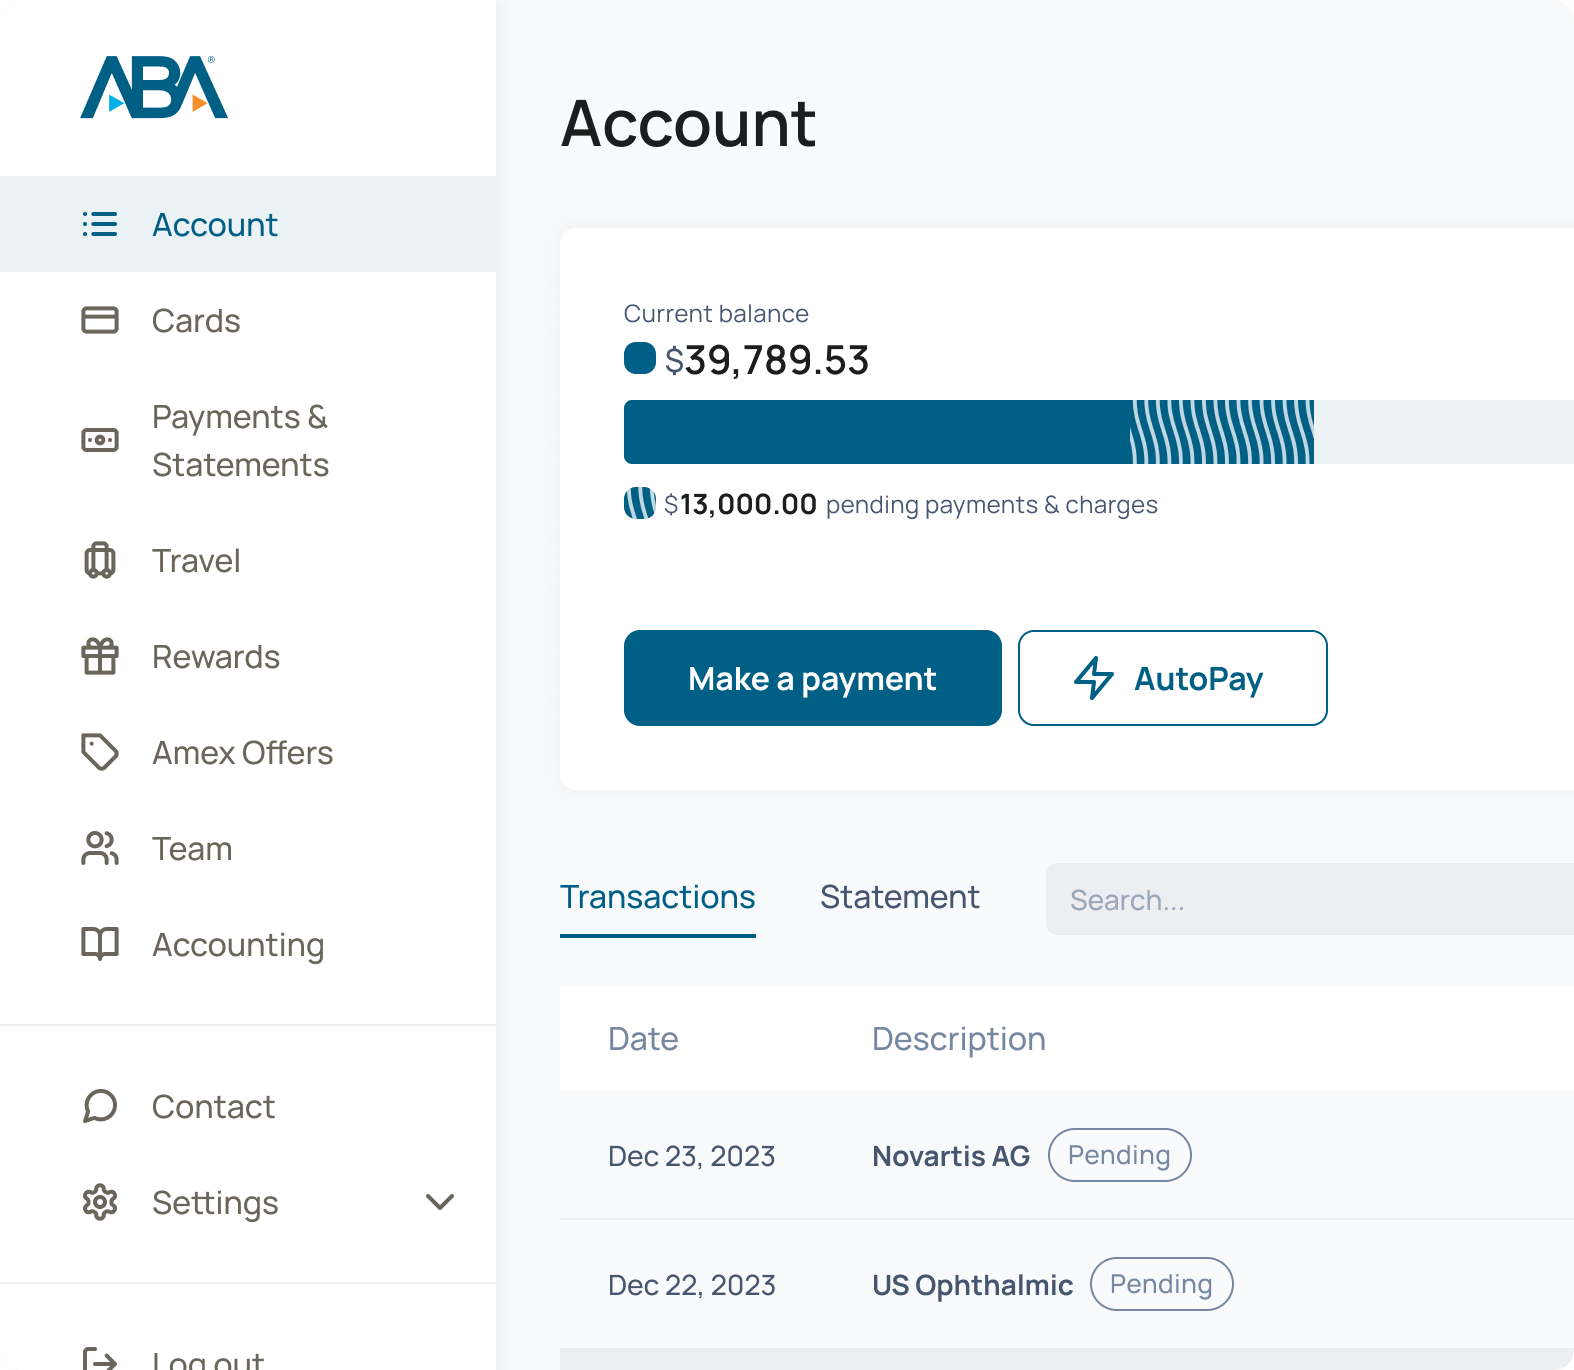The height and width of the screenshot is (1370, 1574).
Task: Open the Travel section
Action: point(248,560)
